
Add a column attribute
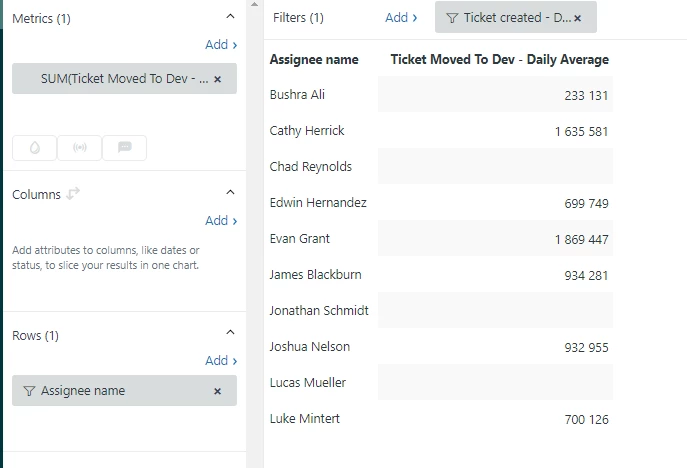[x=221, y=221]
